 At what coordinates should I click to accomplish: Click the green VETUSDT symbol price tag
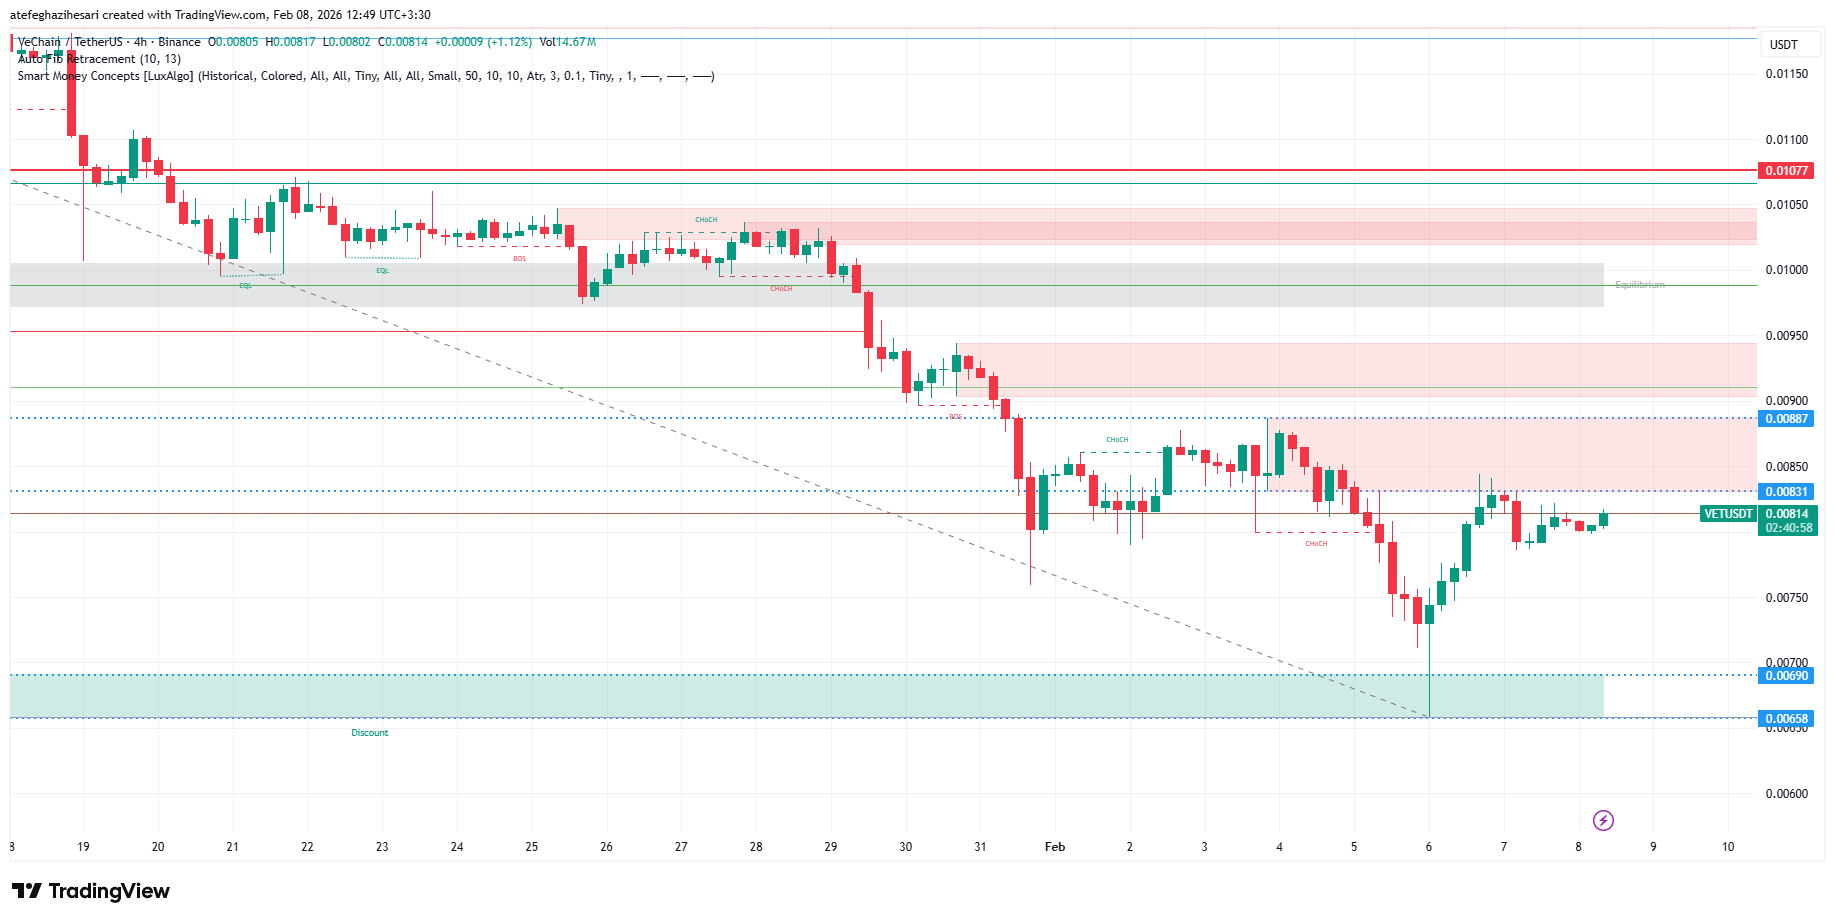(1727, 514)
